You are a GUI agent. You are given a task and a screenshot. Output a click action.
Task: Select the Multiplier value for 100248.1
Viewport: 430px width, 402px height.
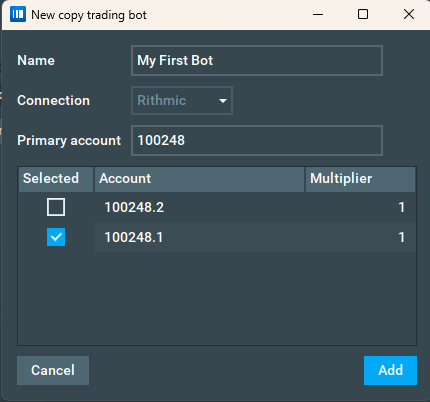(402, 237)
